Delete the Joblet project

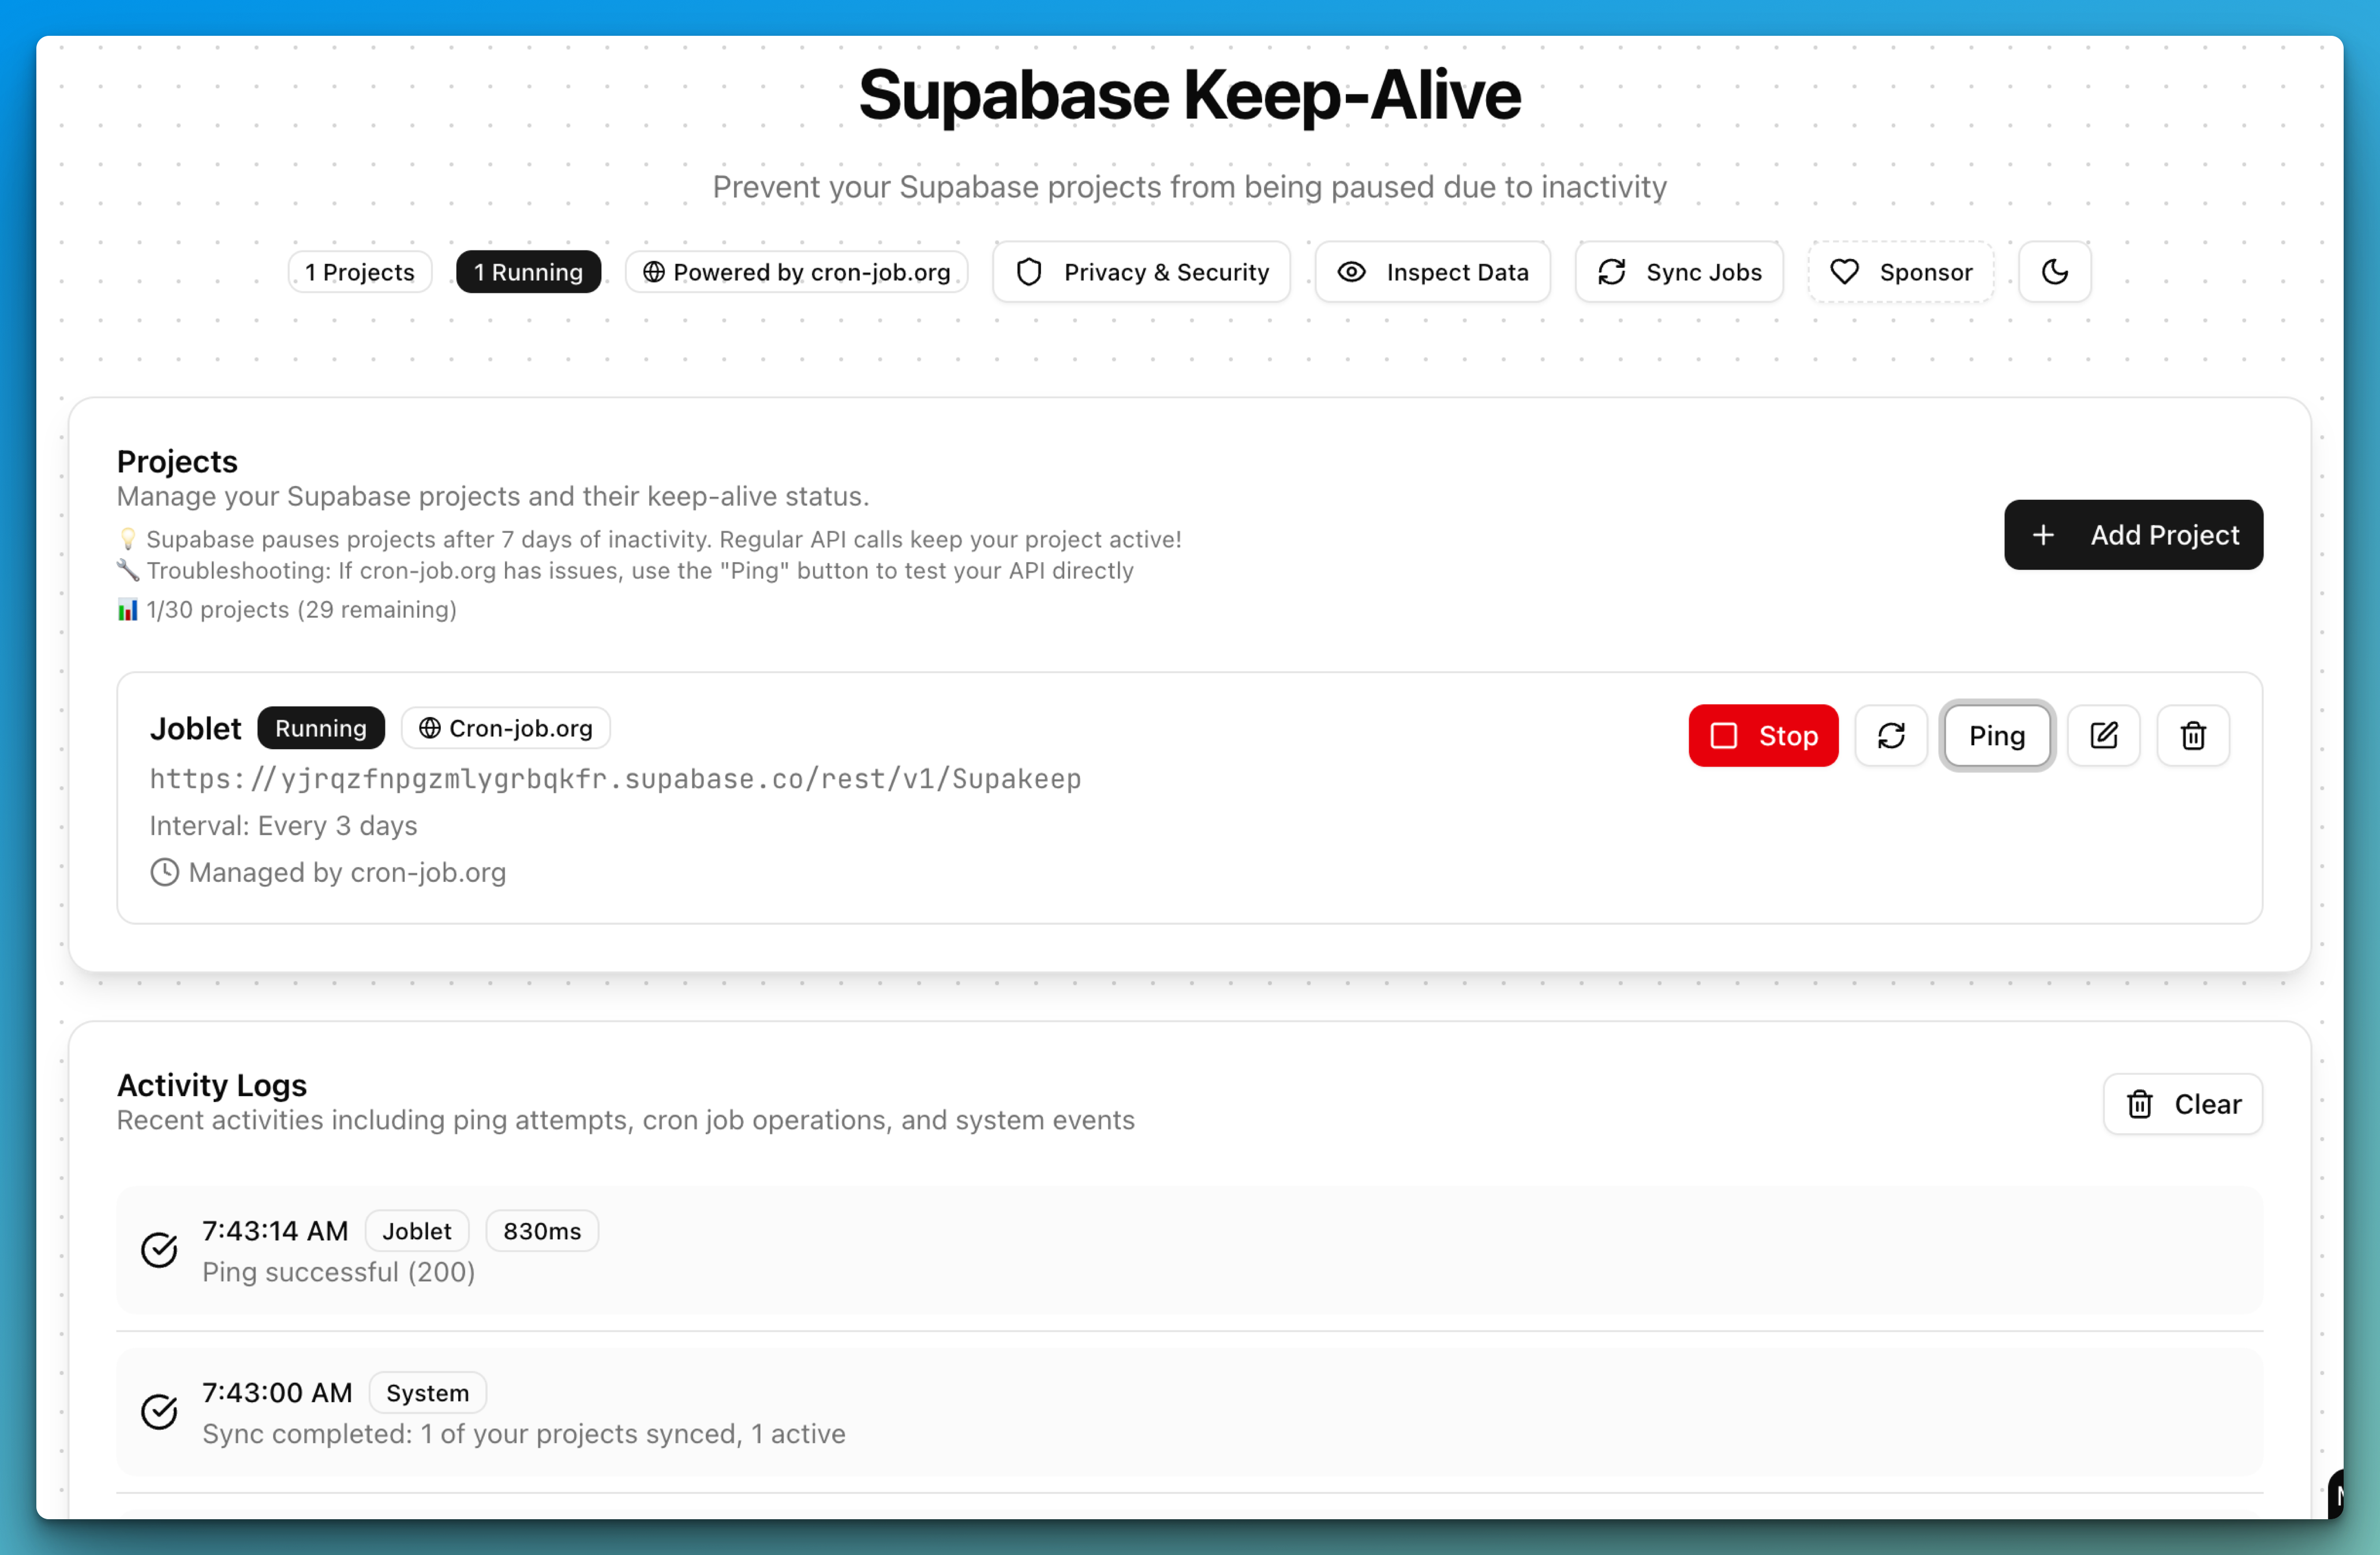coord(2193,736)
